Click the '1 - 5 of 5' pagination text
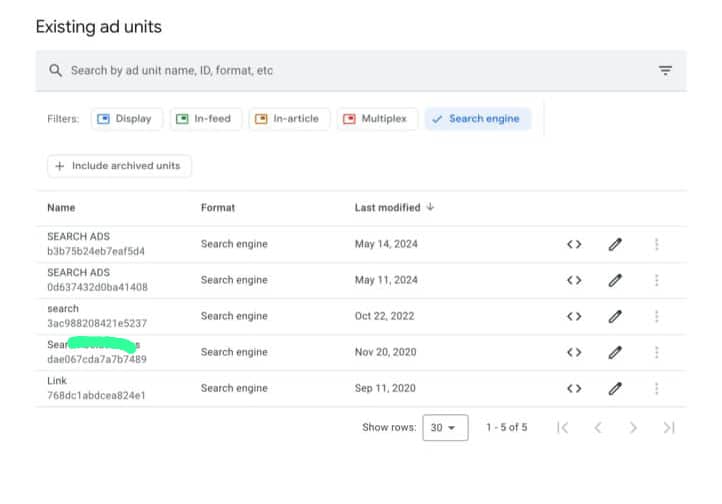Screen dimensions: 722x504 [507, 428]
